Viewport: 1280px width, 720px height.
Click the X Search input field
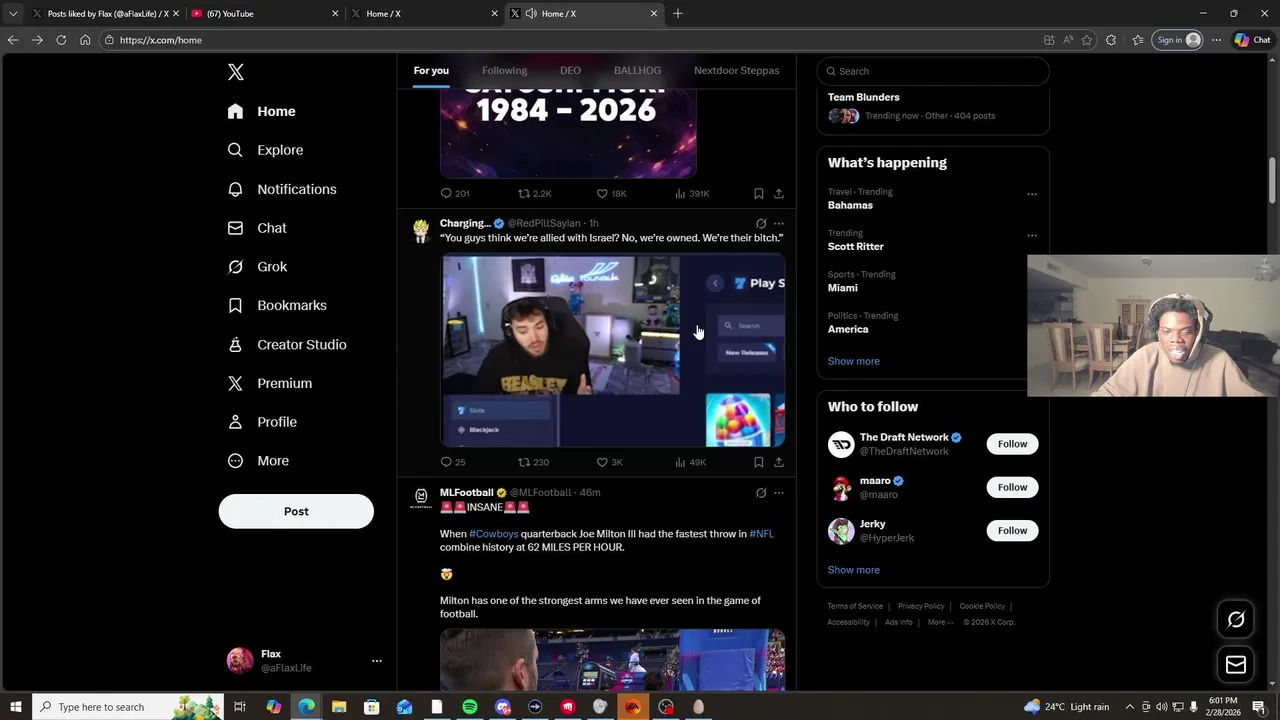(x=933, y=71)
